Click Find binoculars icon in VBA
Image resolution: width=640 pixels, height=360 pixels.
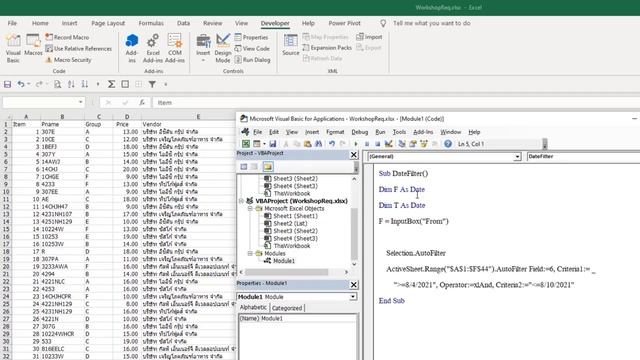coord(318,144)
